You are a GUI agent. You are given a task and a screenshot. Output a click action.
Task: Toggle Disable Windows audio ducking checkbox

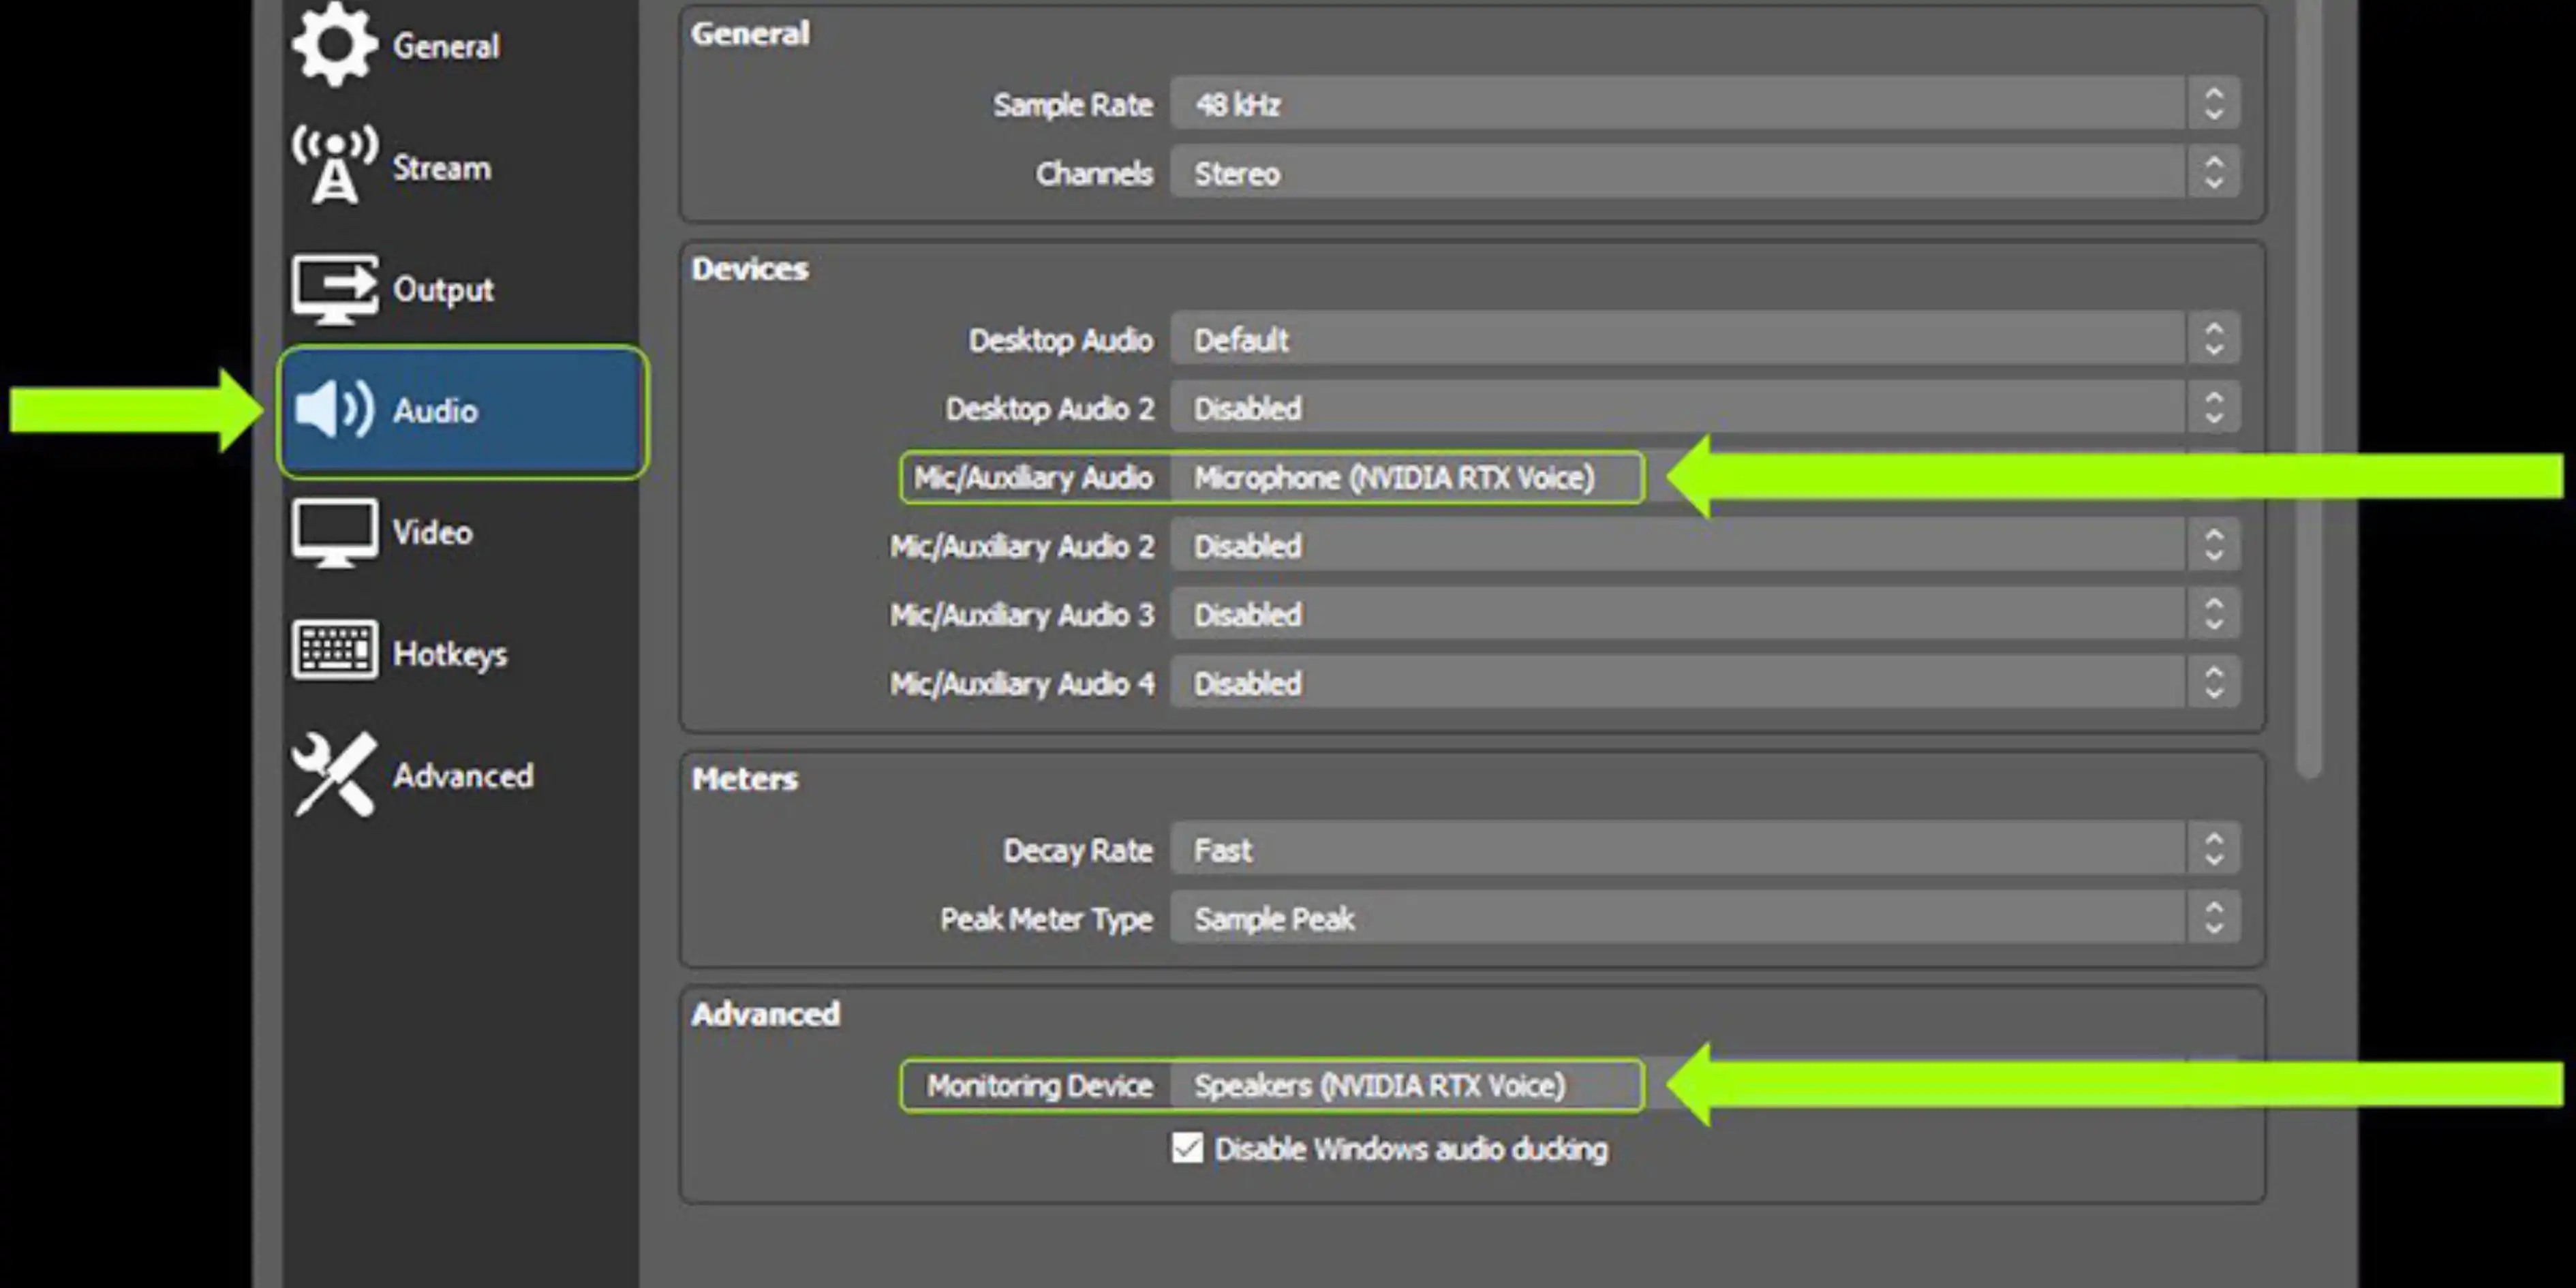[1187, 1148]
